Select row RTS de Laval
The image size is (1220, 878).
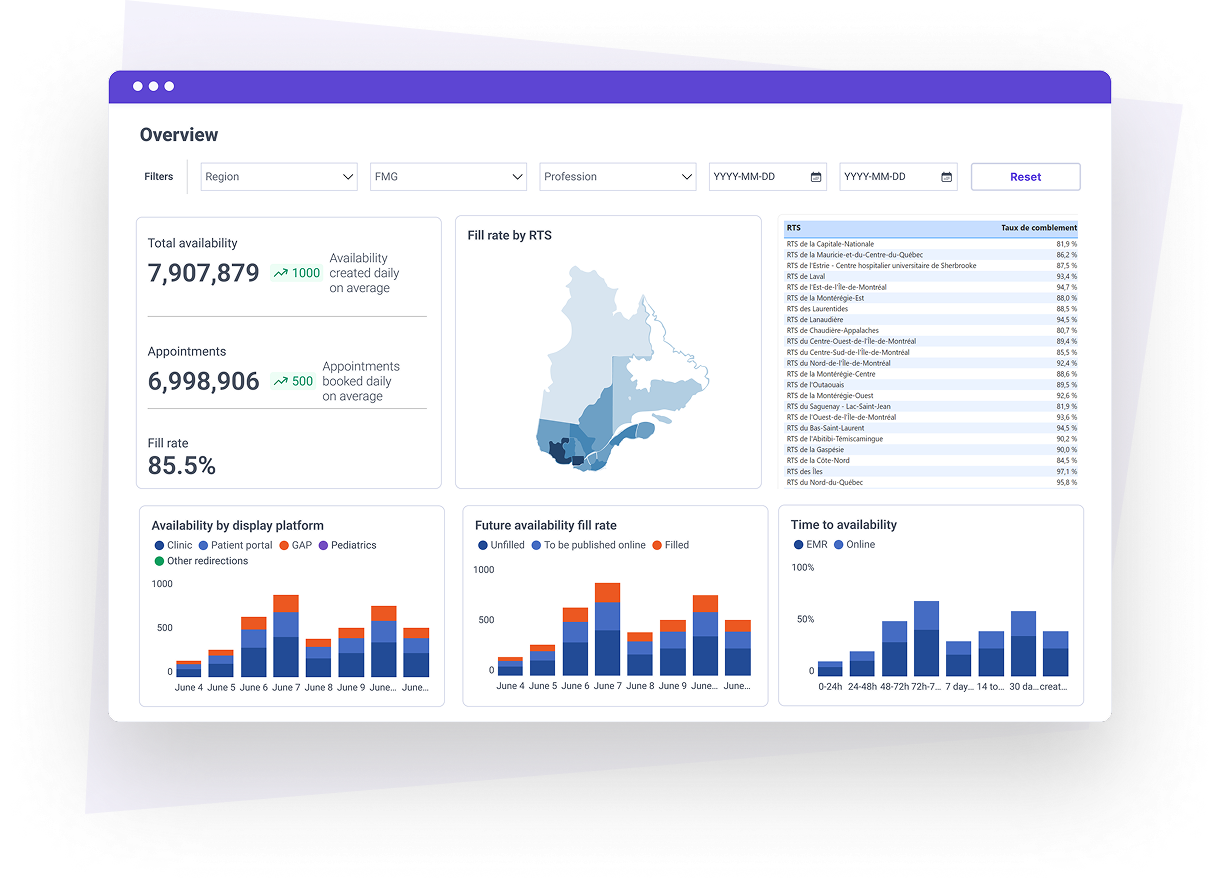point(931,277)
